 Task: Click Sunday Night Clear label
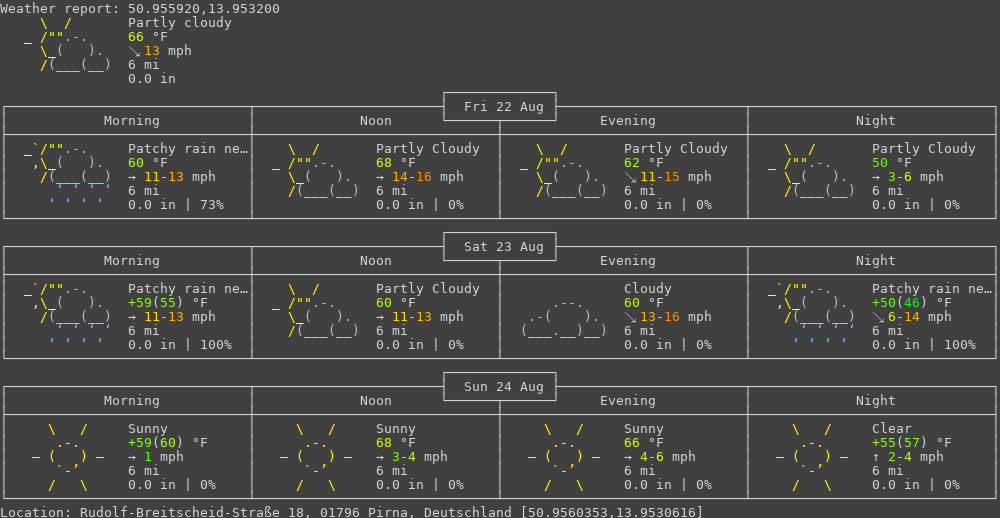[892, 429]
